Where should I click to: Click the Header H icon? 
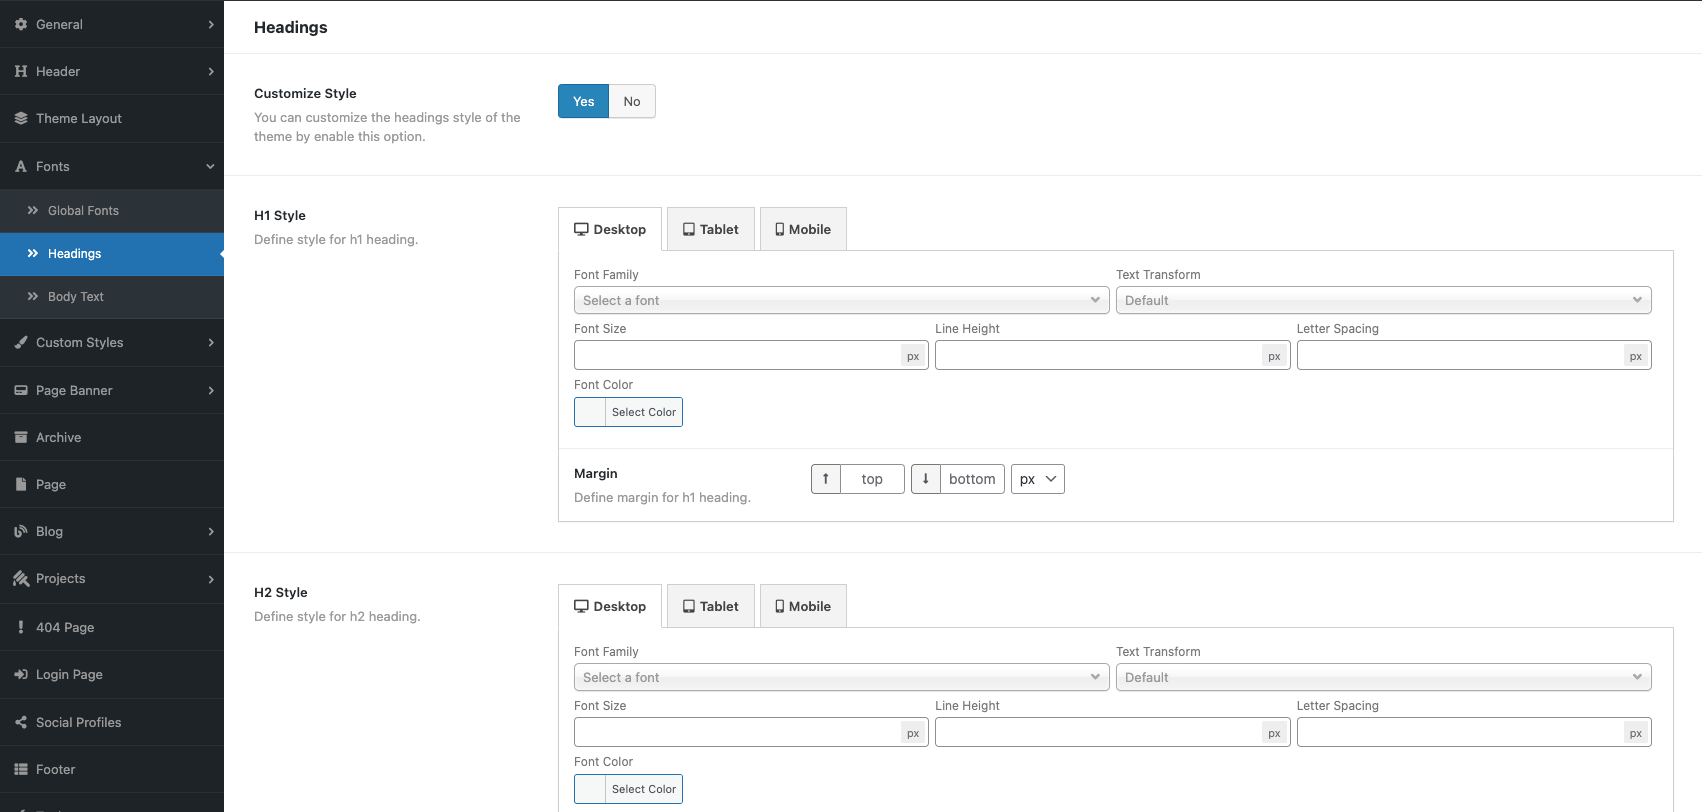[21, 71]
